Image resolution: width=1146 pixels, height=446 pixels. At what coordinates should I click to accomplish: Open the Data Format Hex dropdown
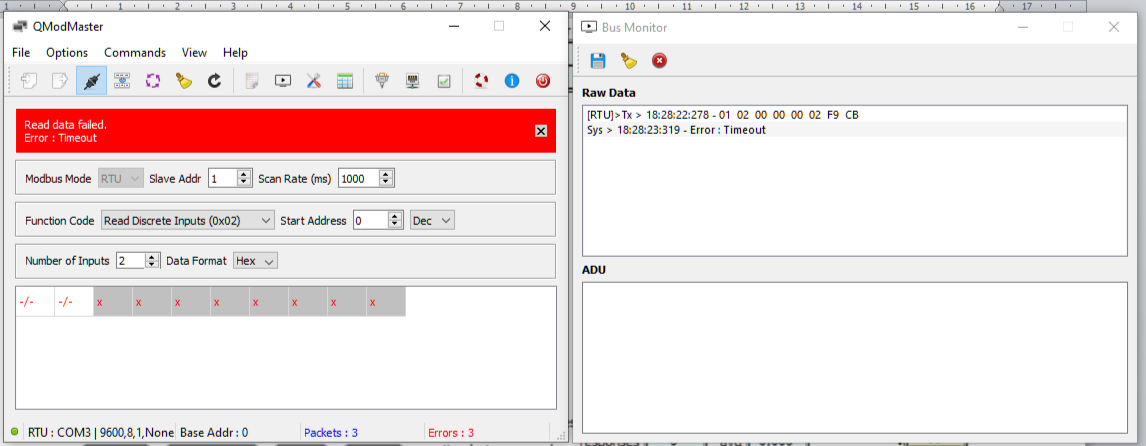click(x=255, y=261)
